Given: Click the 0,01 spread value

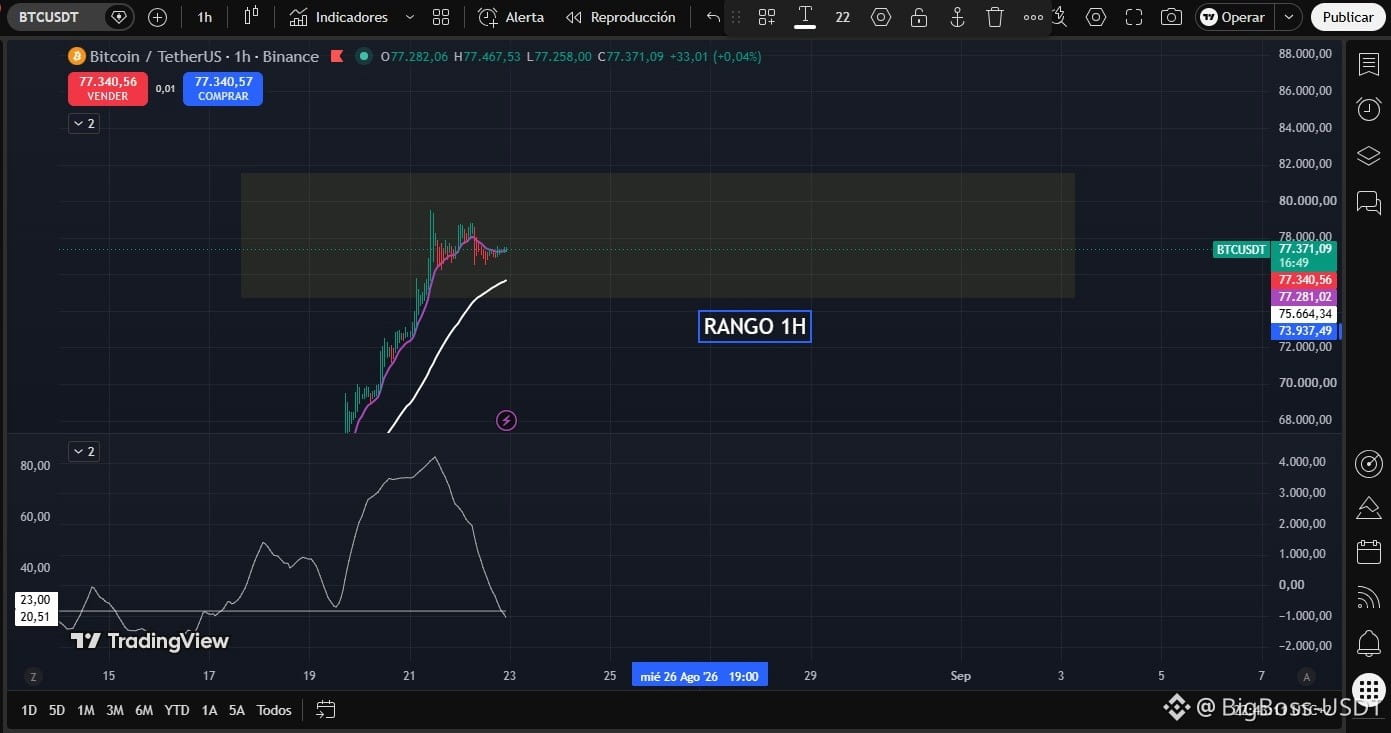Looking at the screenshot, I should [x=165, y=89].
